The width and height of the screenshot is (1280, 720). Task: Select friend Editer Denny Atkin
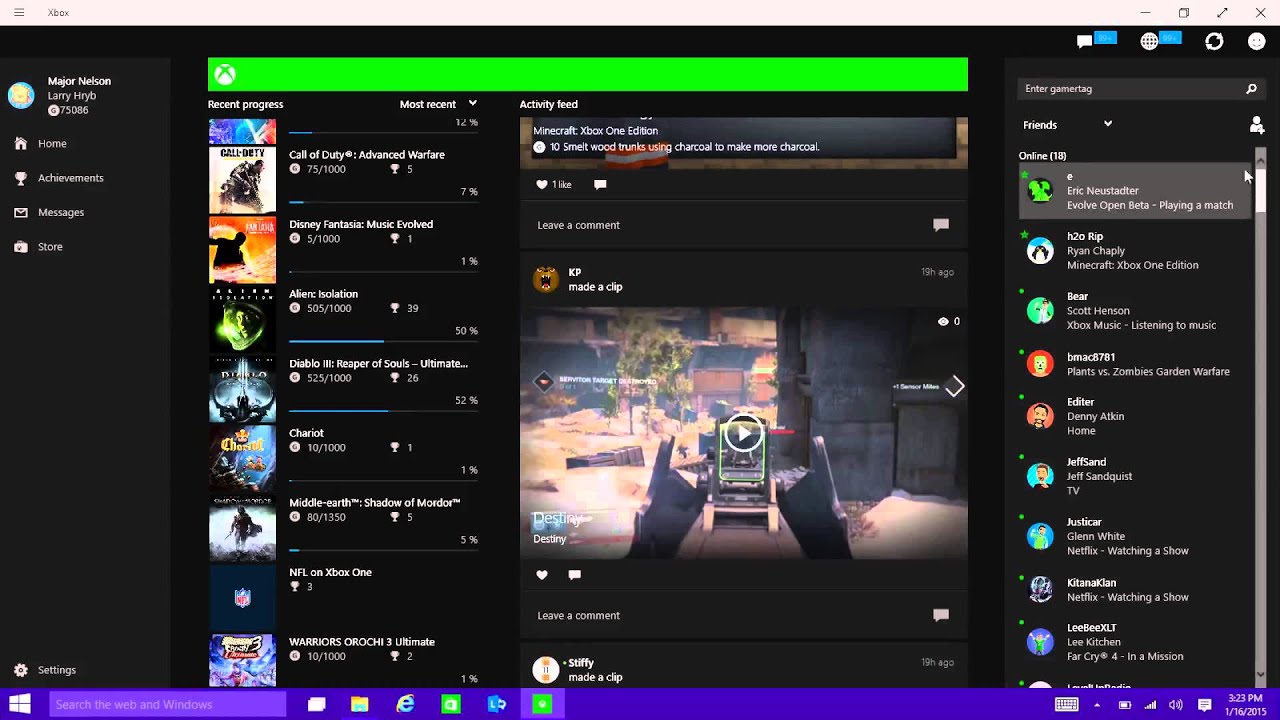(1136, 416)
